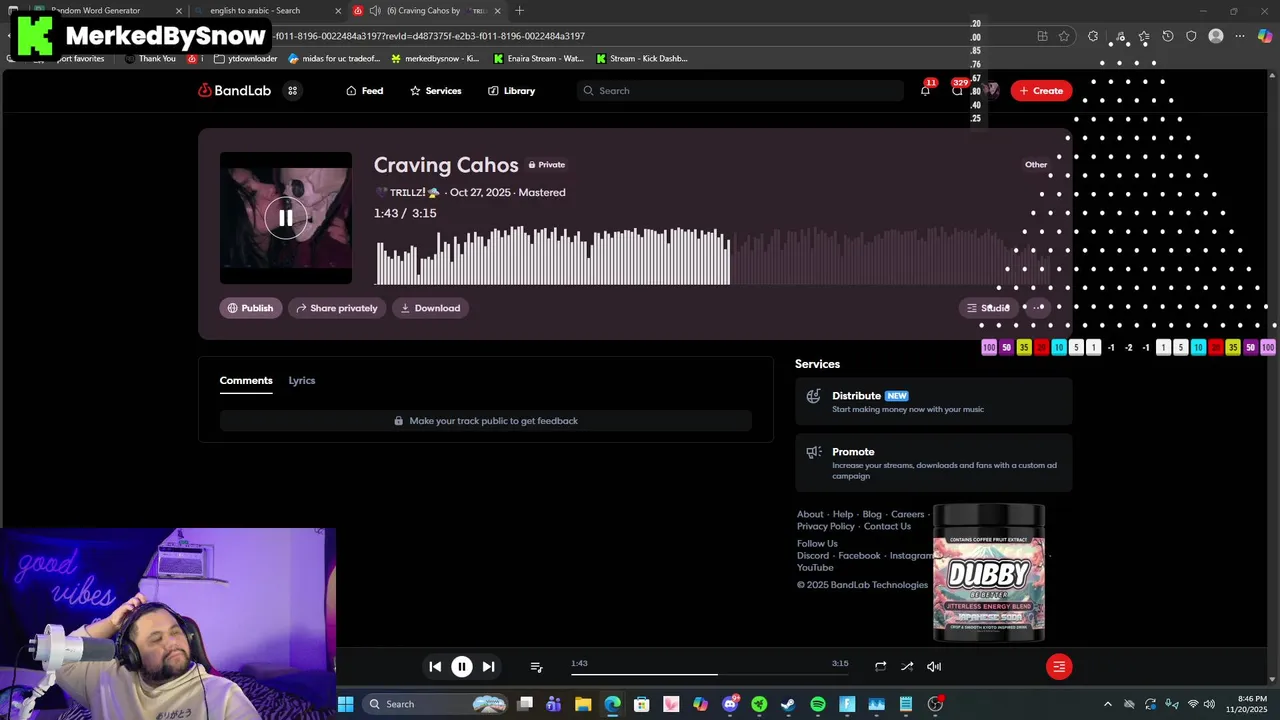Open browser extensions icon
Screen dimensions: 1280x720
(1093, 36)
